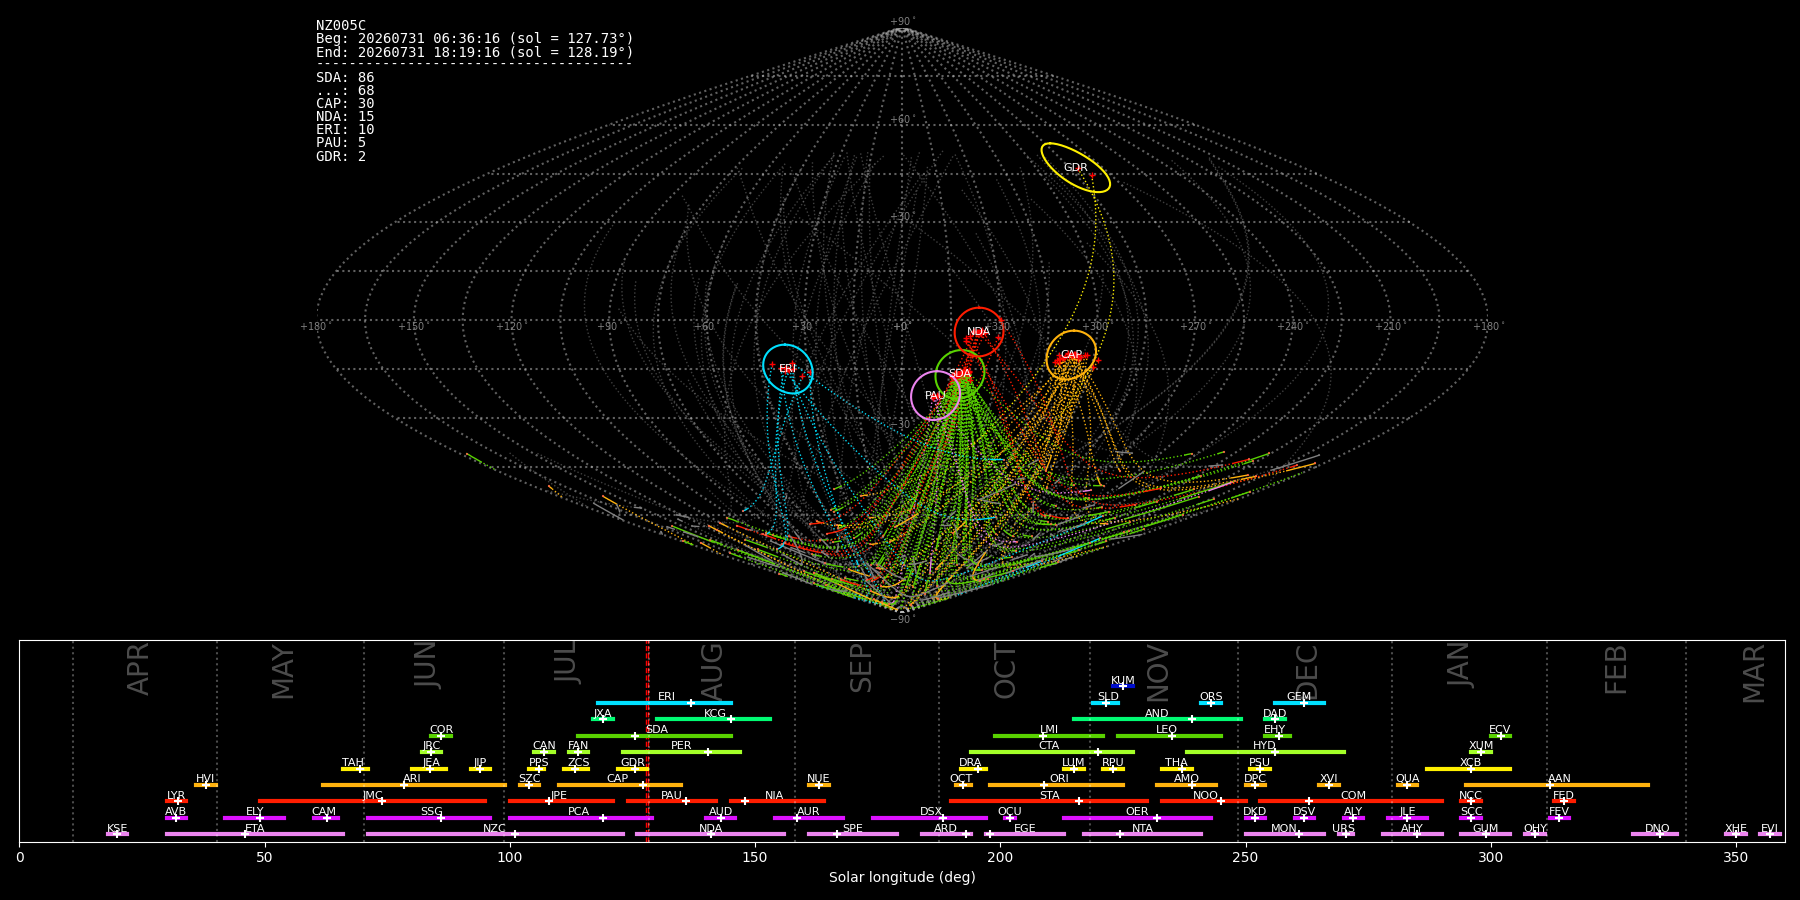Screen dimensions: 1800x900
Task: Click the Solar longitude axis label
Action: pos(902,877)
